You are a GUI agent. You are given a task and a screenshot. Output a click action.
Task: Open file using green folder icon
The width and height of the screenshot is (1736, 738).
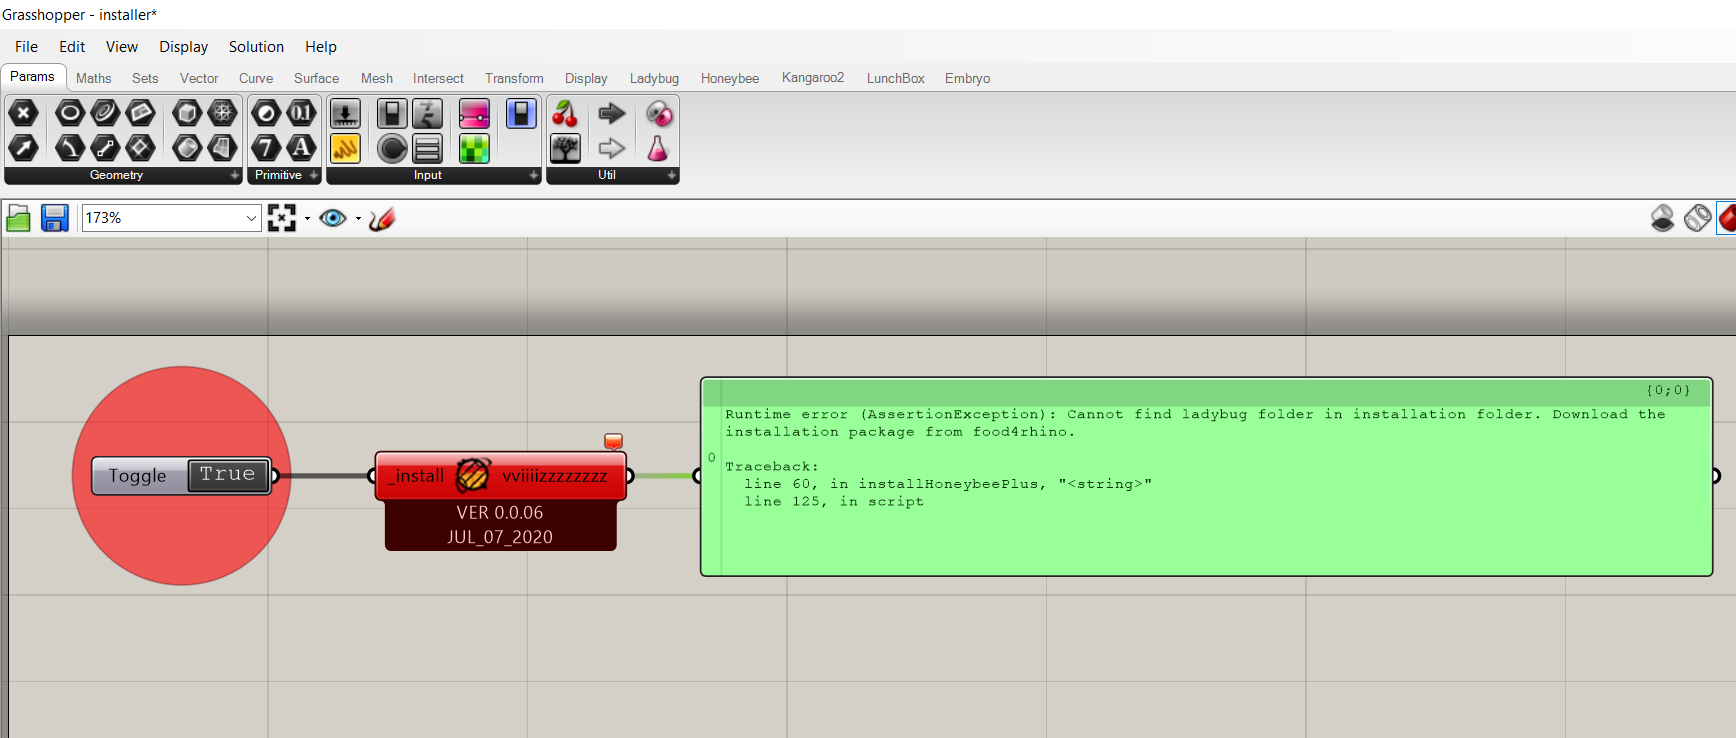click(18, 218)
